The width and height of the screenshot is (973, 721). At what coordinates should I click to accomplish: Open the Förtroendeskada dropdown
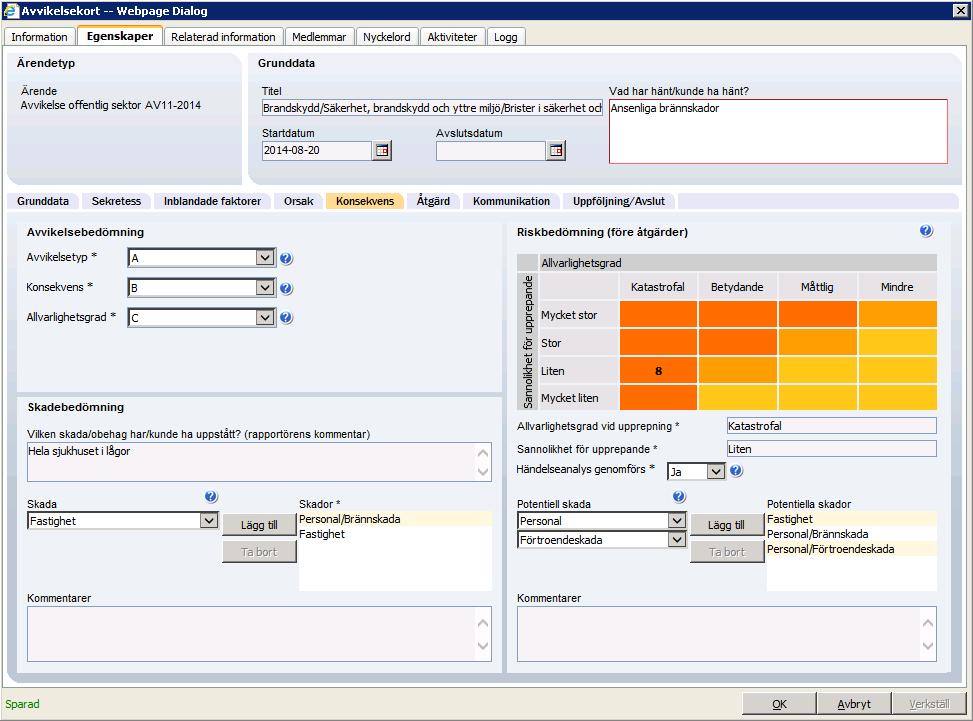click(676, 540)
